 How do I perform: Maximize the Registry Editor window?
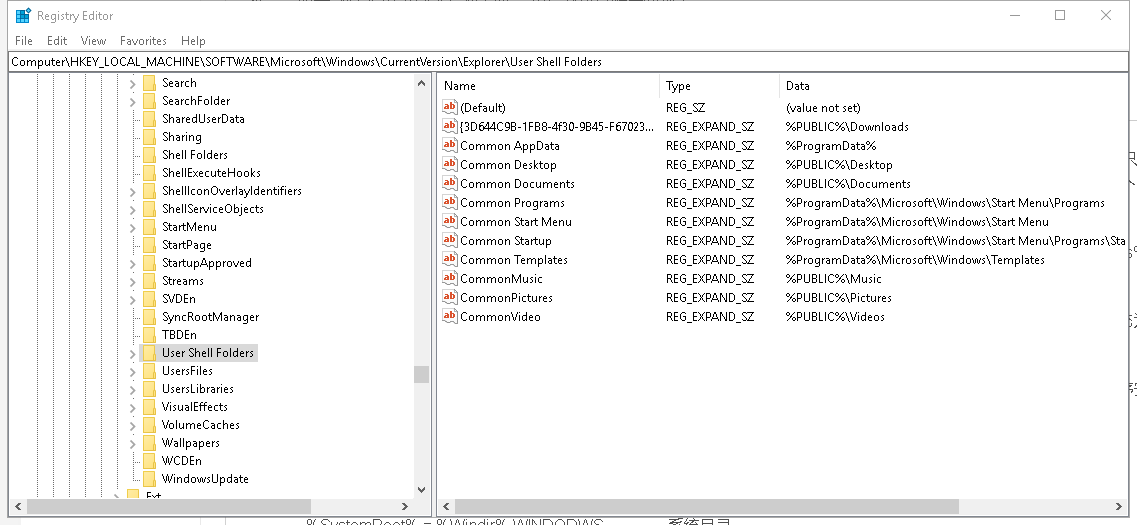pyautogui.click(x=1060, y=15)
